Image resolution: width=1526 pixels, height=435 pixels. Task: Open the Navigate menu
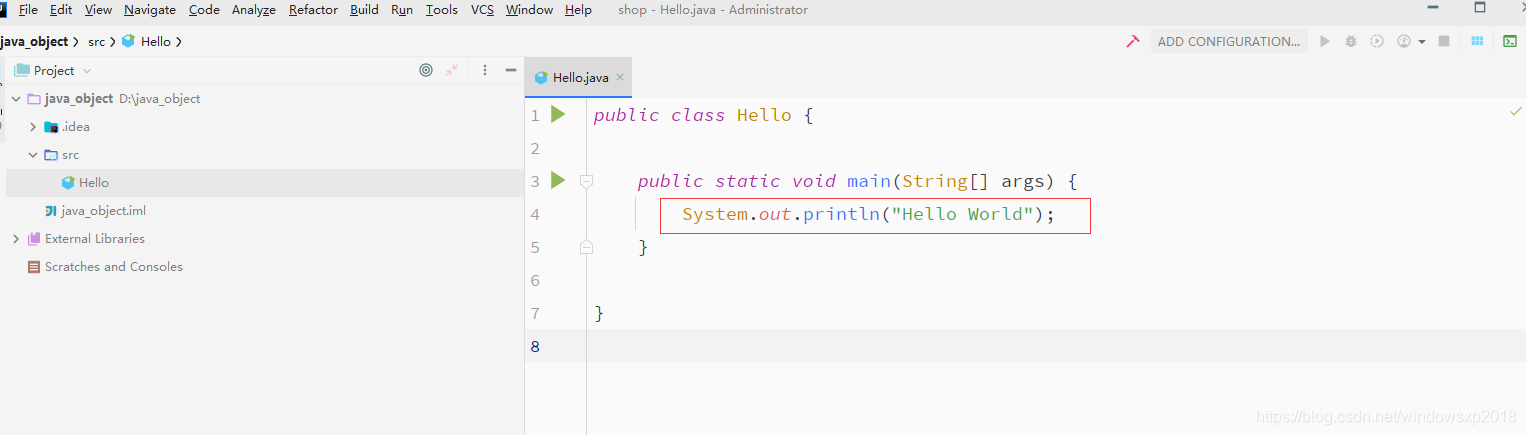click(x=150, y=10)
